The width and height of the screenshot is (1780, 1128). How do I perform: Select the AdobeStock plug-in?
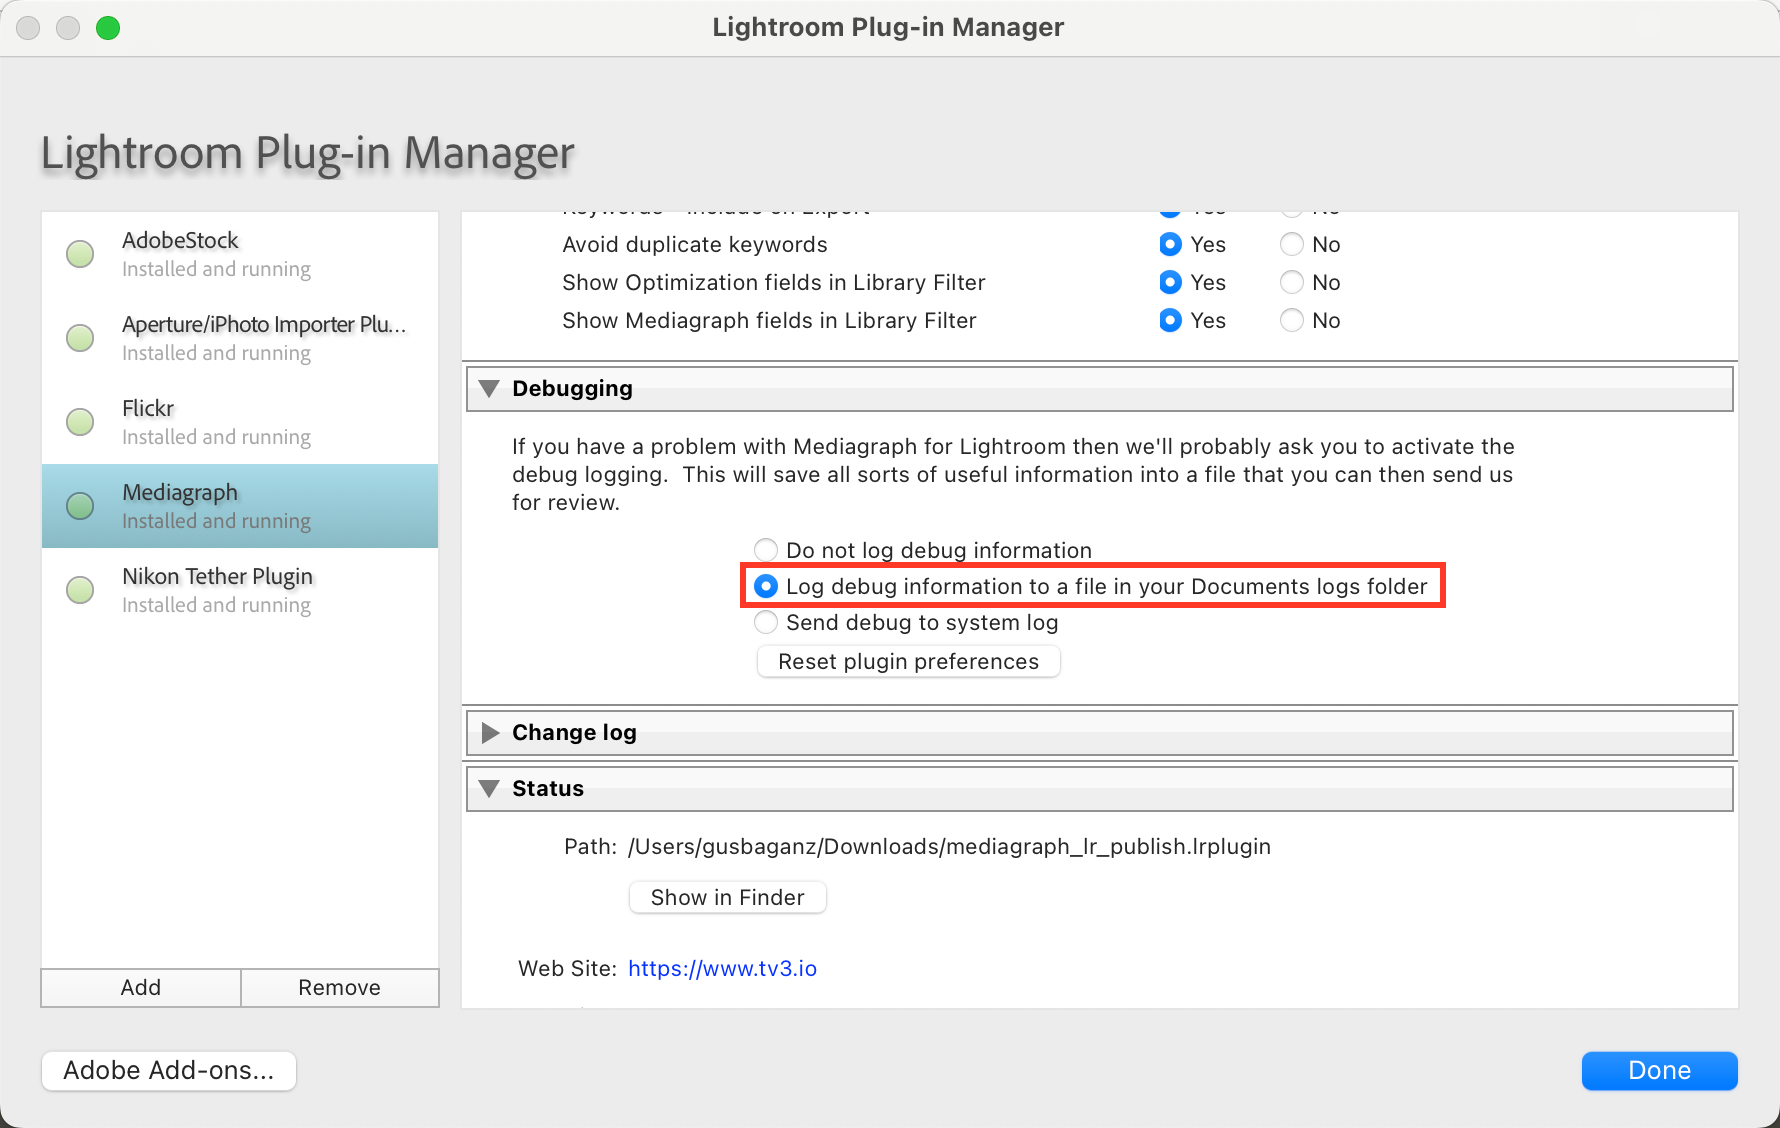(x=240, y=254)
